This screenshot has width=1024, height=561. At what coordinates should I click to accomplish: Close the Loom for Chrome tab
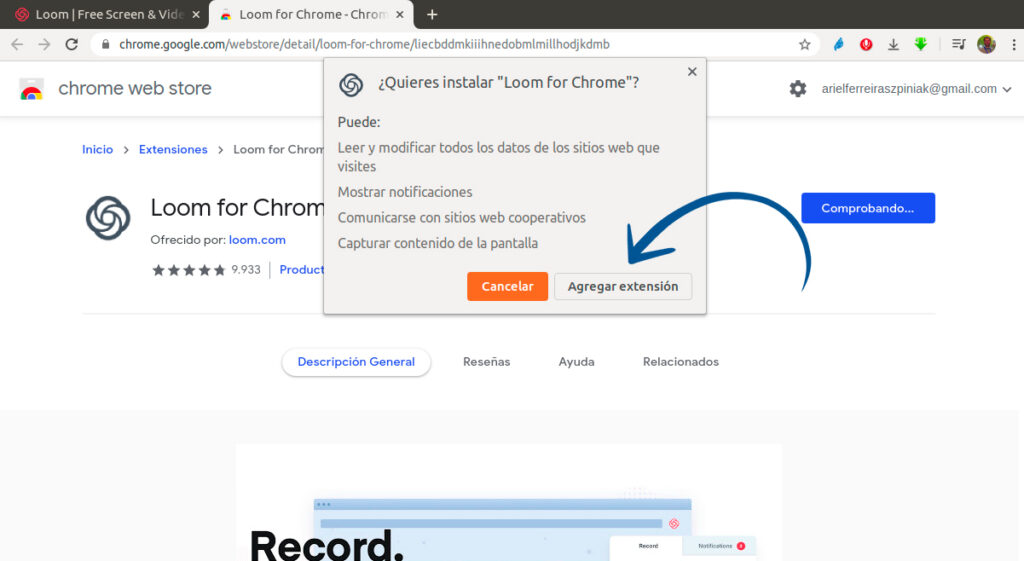click(x=400, y=14)
